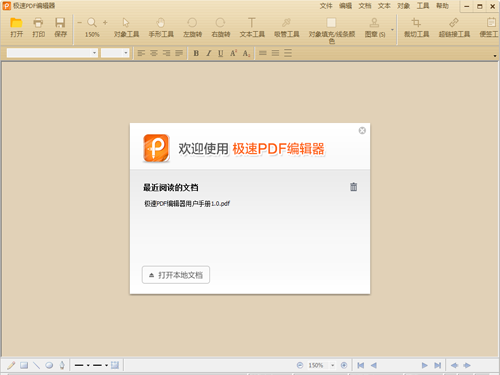Toggle subscript formatting
This screenshot has width=500, height=375.
pos(246,53)
